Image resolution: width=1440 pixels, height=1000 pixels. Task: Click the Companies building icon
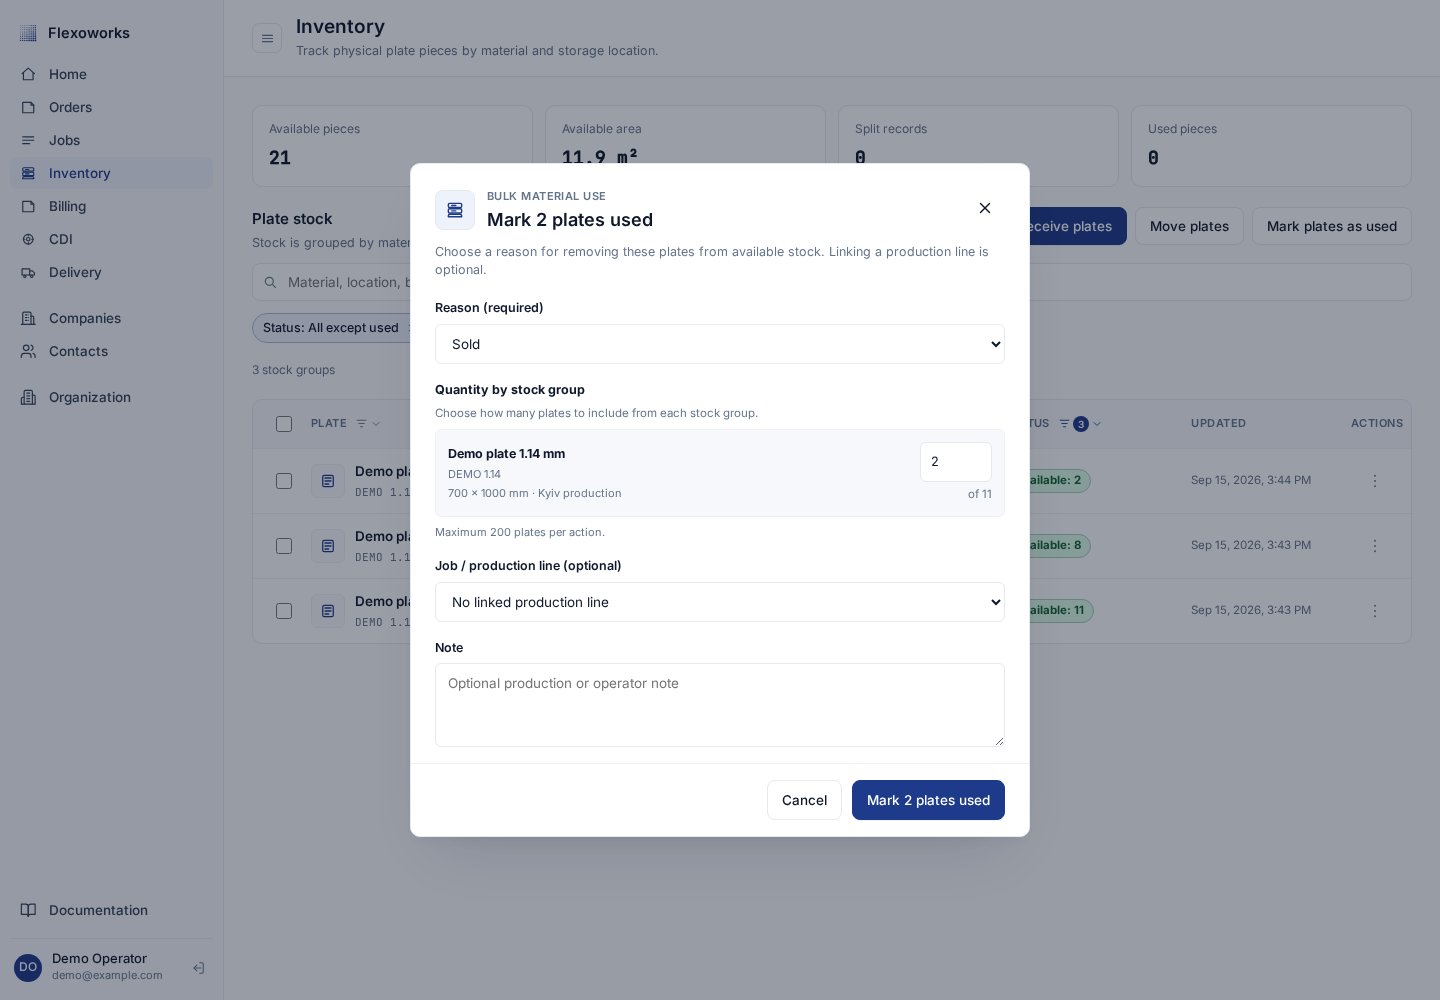point(28,318)
